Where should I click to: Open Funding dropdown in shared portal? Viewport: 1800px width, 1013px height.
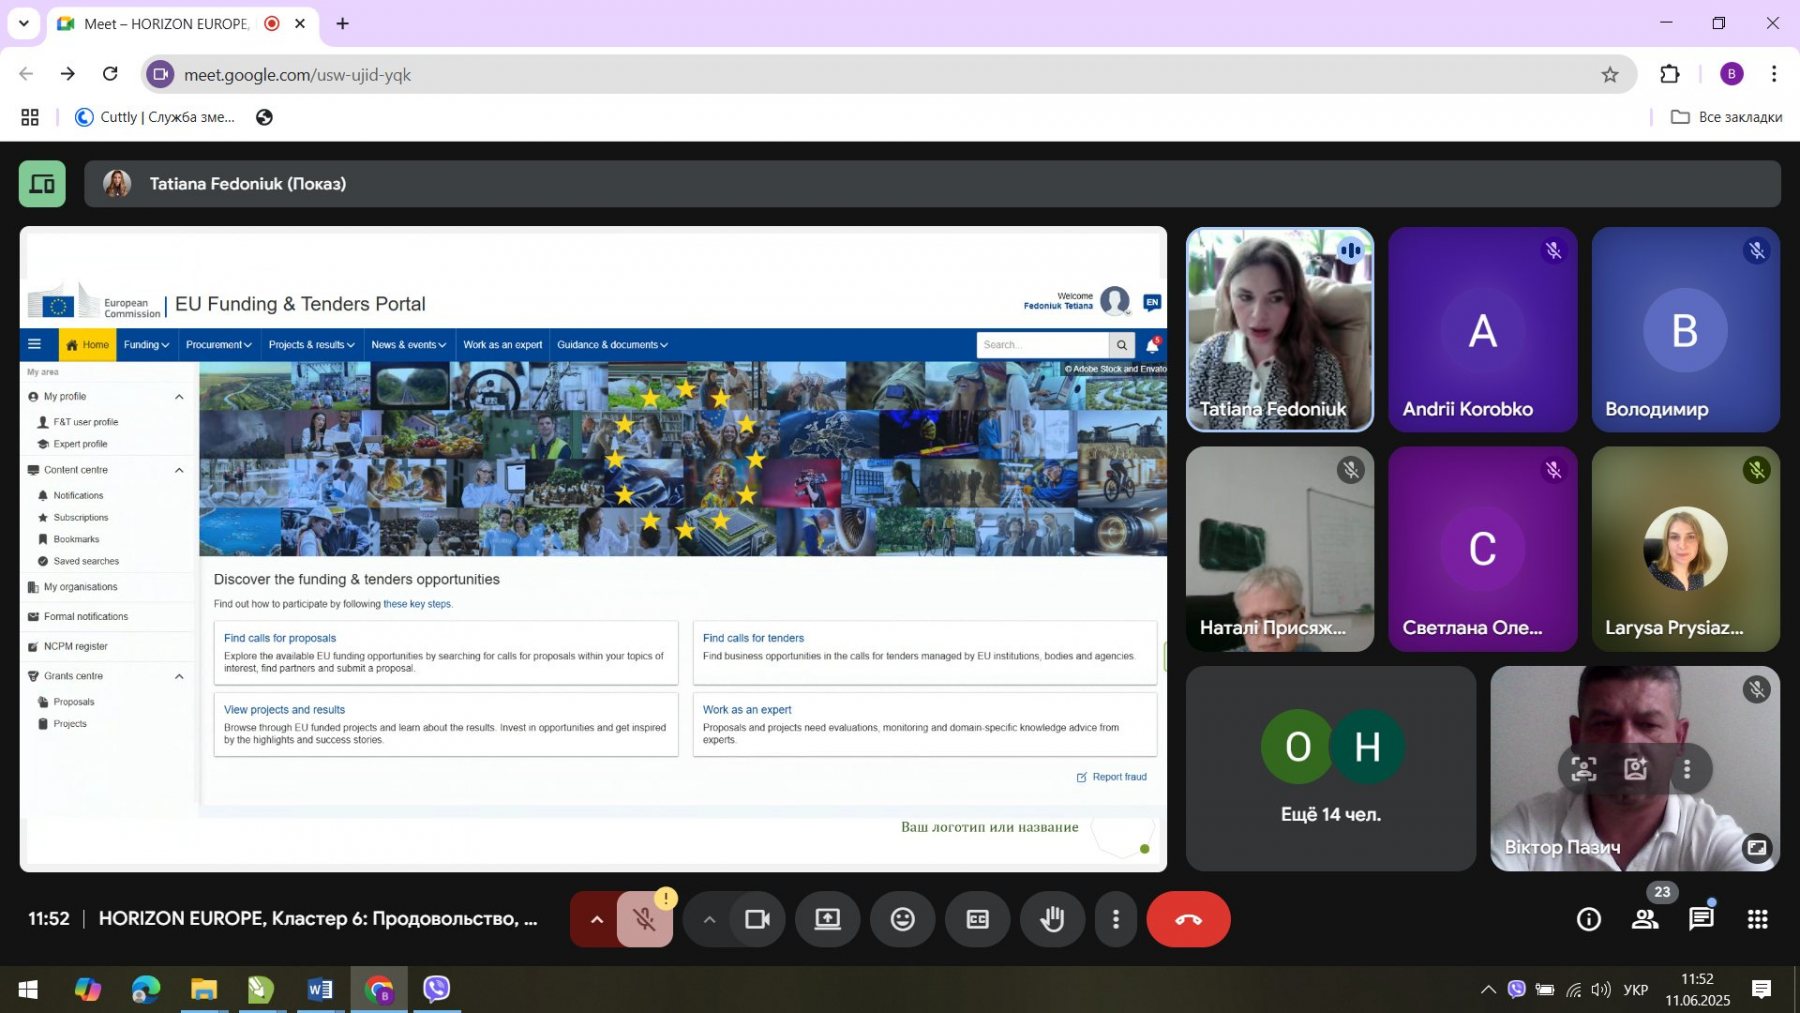tap(146, 345)
